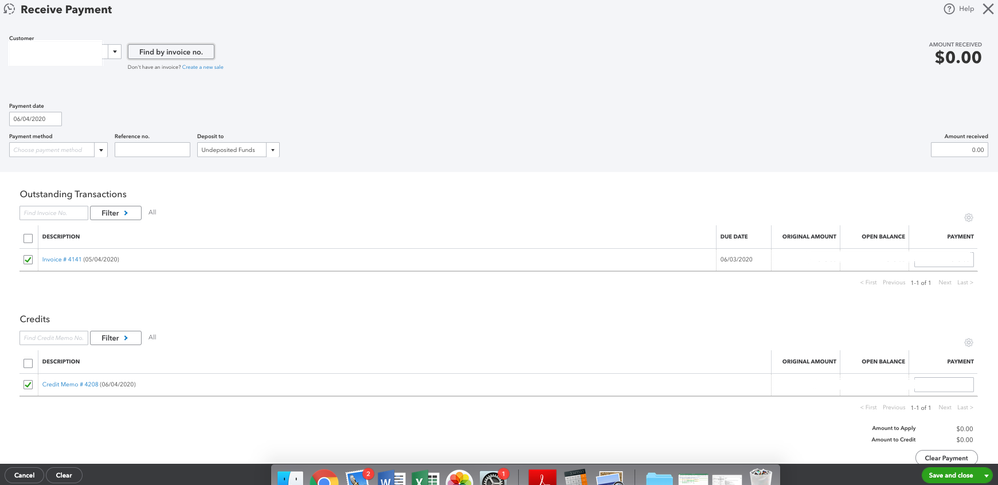
Task: Open Adobe Acrobat from the dock
Action: [542, 477]
